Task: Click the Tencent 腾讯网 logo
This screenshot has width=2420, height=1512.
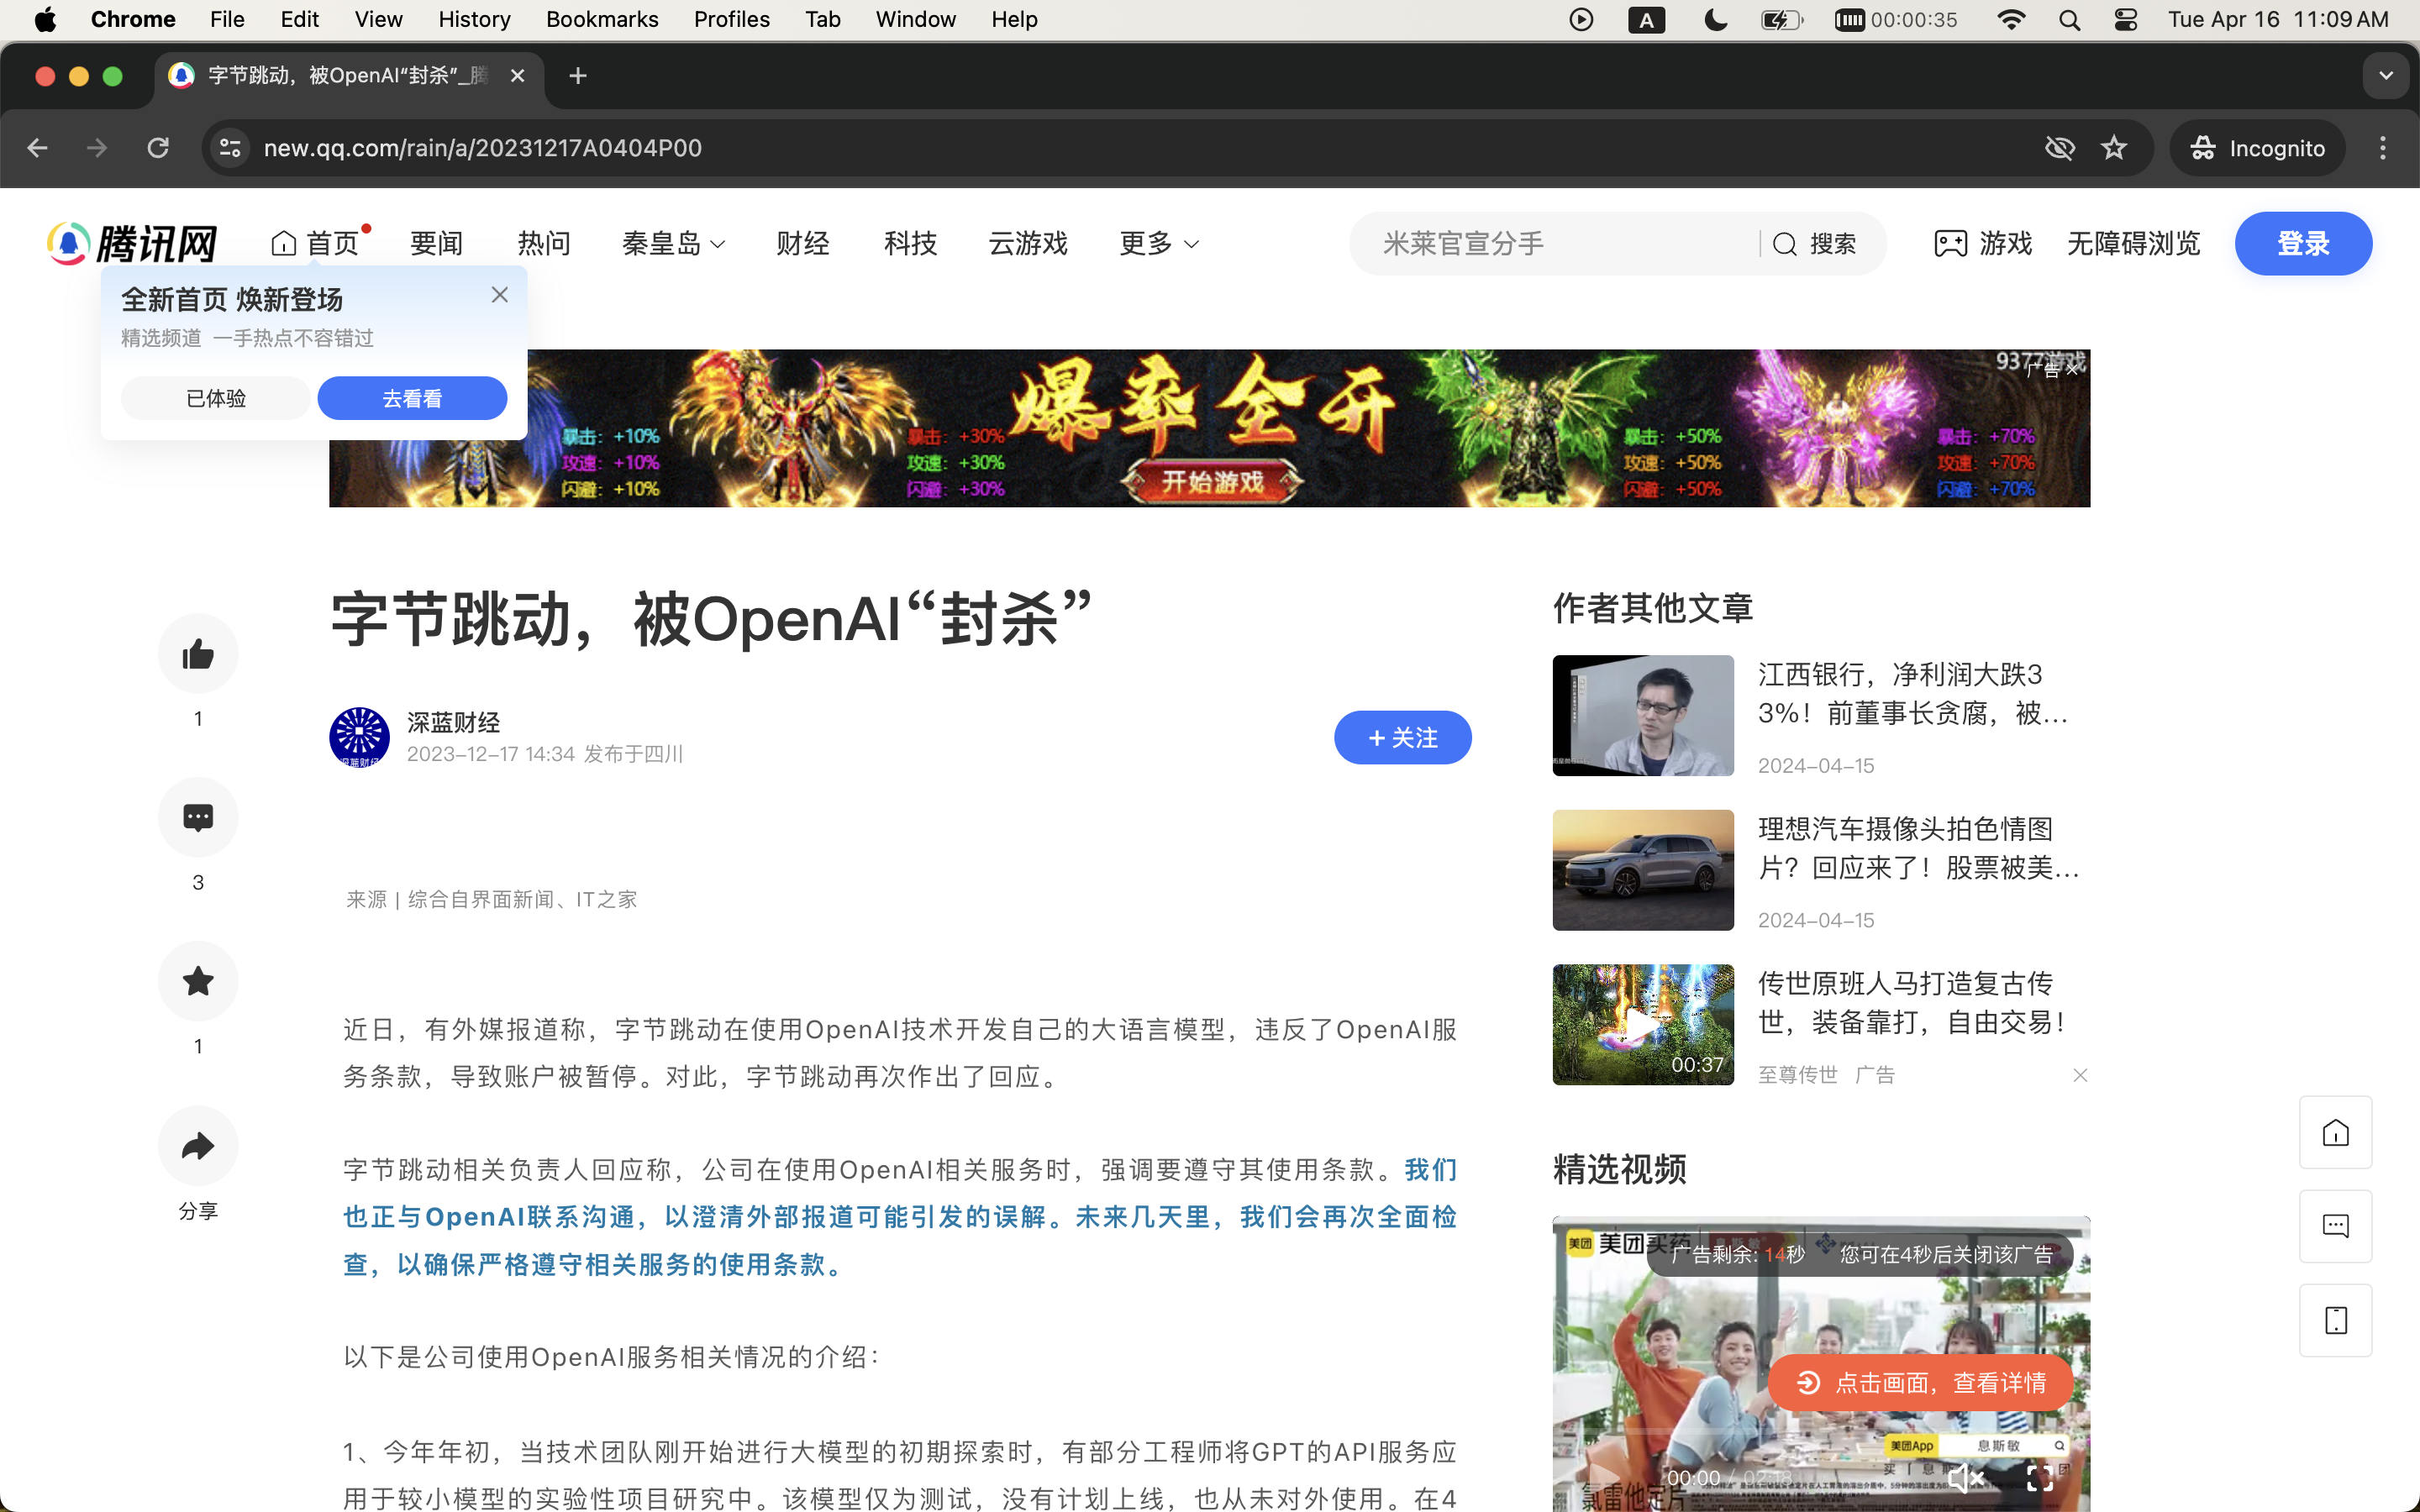Action: pyautogui.click(x=132, y=243)
